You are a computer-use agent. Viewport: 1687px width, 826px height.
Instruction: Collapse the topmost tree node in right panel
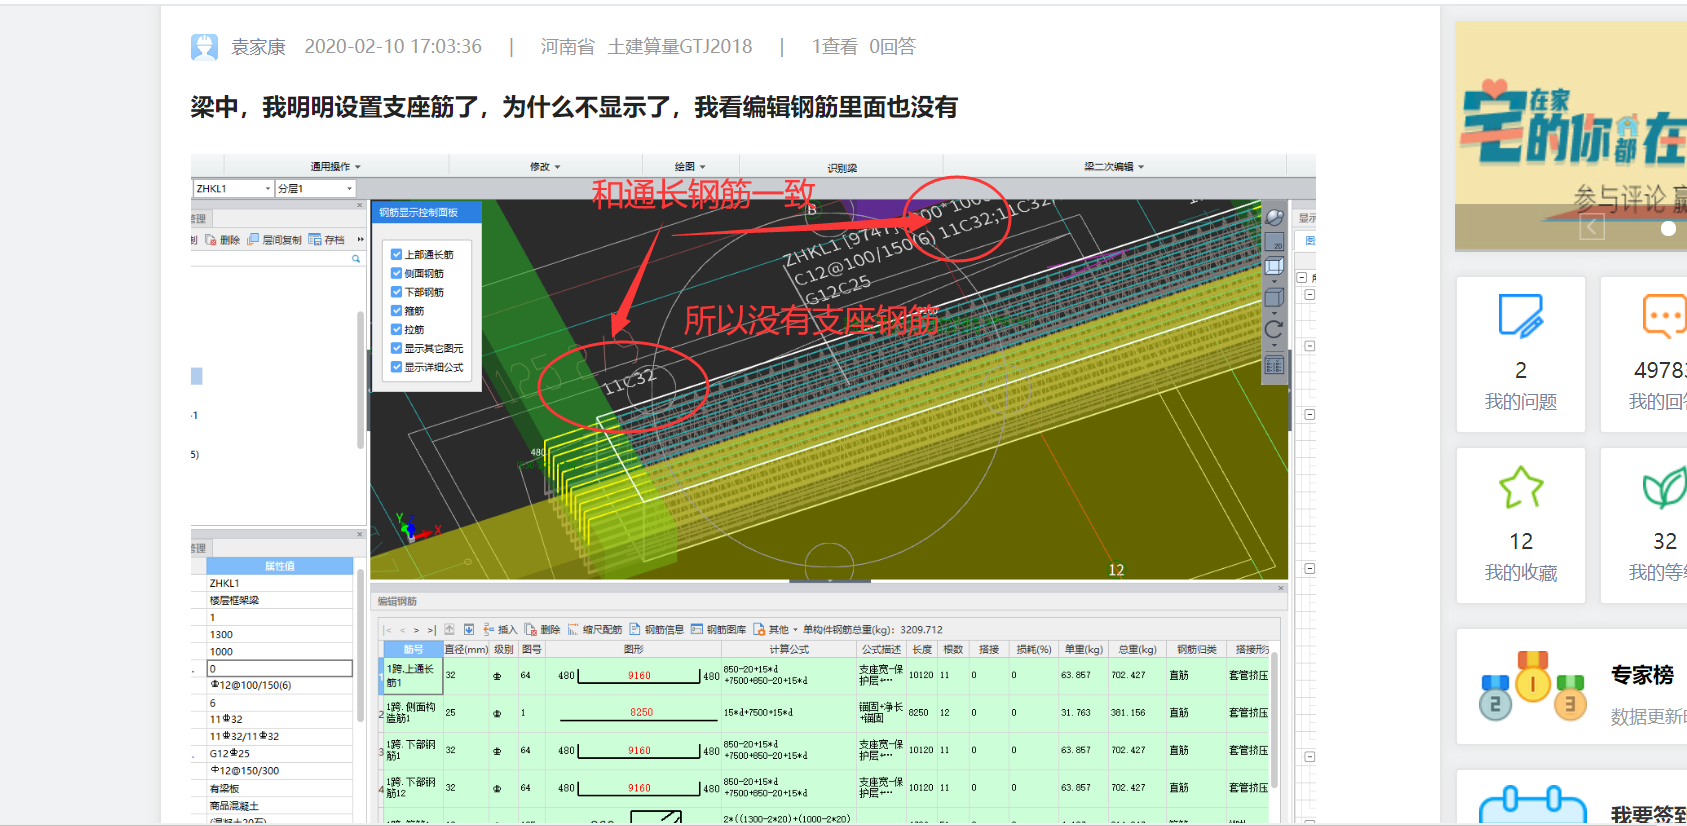pyautogui.click(x=1301, y=278)
